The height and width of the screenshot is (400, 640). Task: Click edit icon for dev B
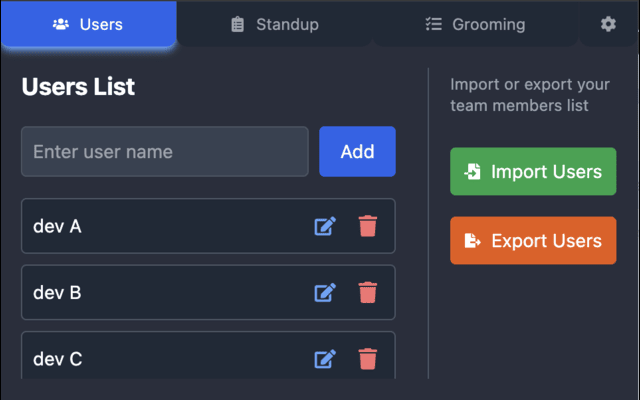325,292
